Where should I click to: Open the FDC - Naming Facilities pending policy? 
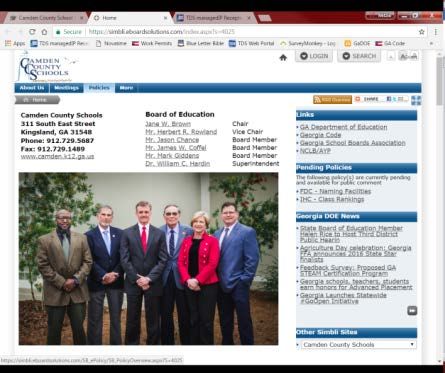335,191
